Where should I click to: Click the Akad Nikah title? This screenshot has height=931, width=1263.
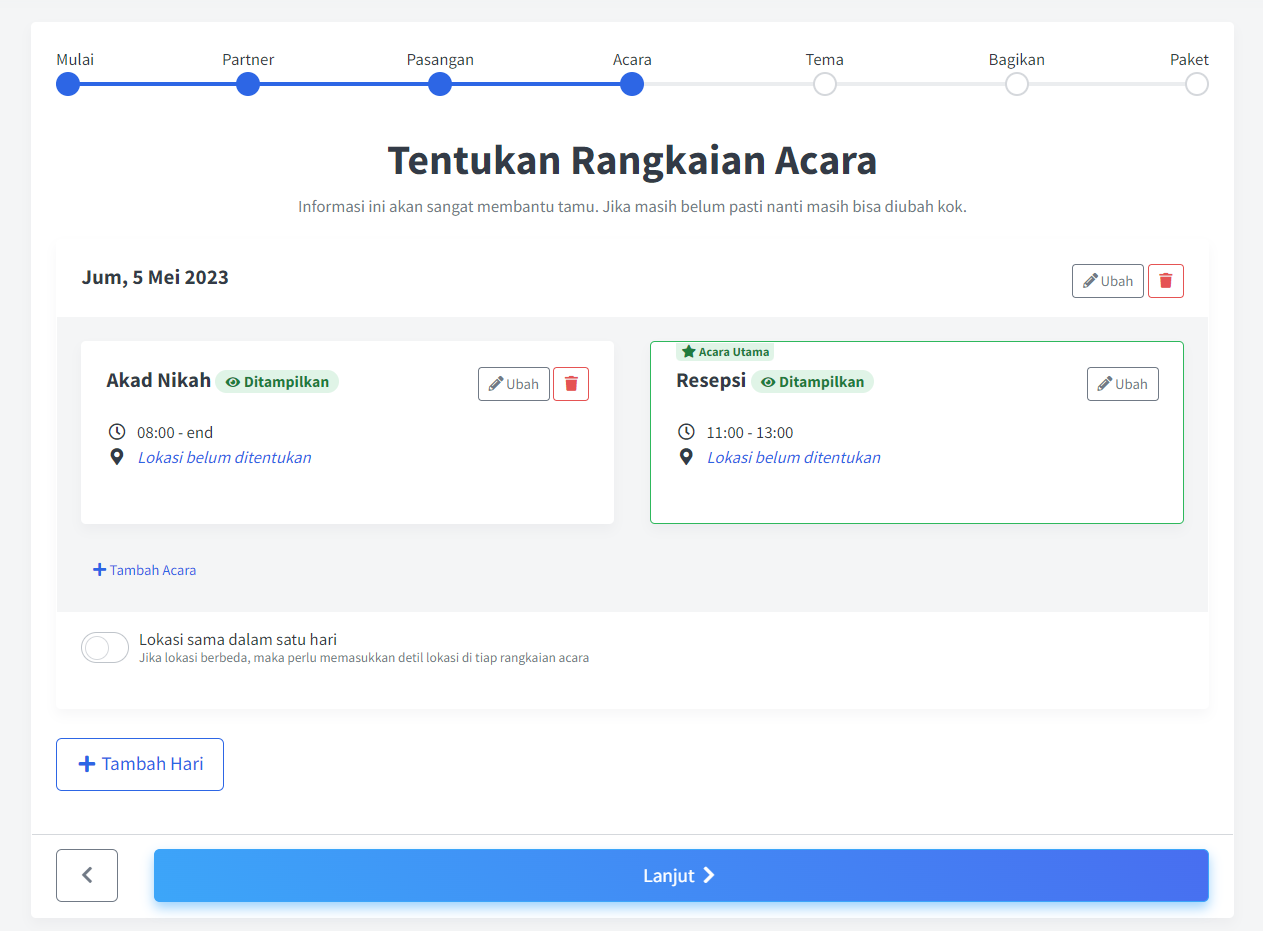[158, 380]
